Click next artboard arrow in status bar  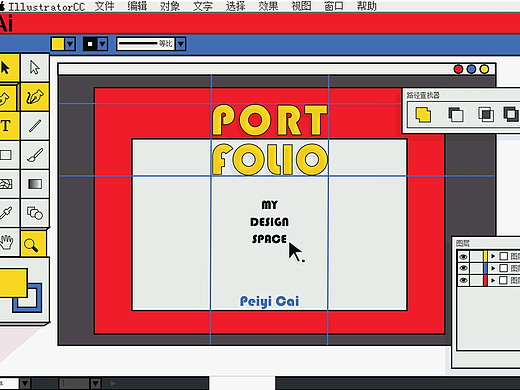[x=113, y=383]
